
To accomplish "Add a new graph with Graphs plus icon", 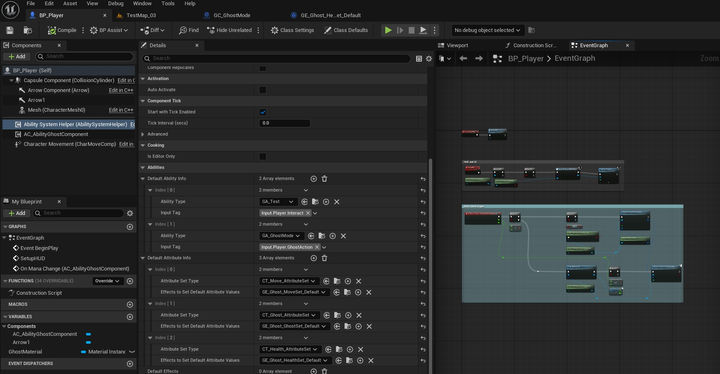I will click(x=130, y=227).
